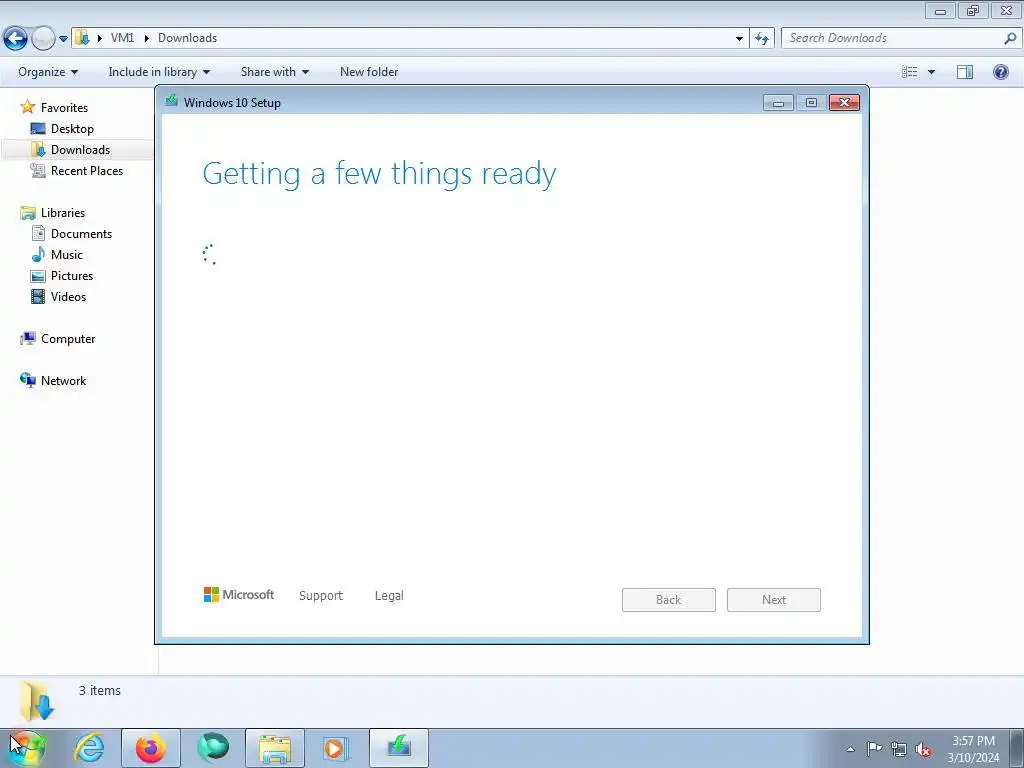Image resolution: width=1024 pixels, height=768 pixels.
Task: Click the Next button in Setup
Action: [774, 600]
